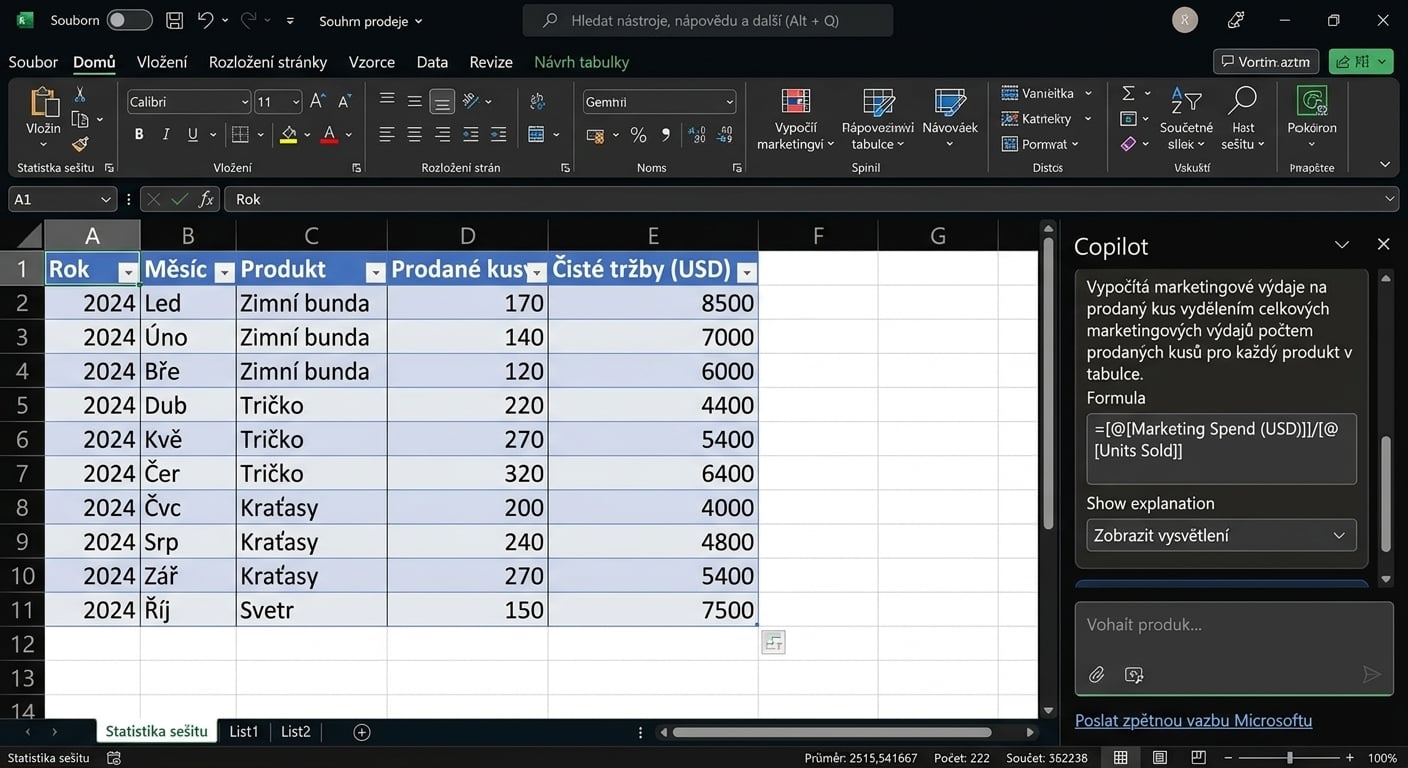This screenshot has width=1408, height=768.
Task: Decrease font size with smaller A icon
Action: (x=344, y=102)
